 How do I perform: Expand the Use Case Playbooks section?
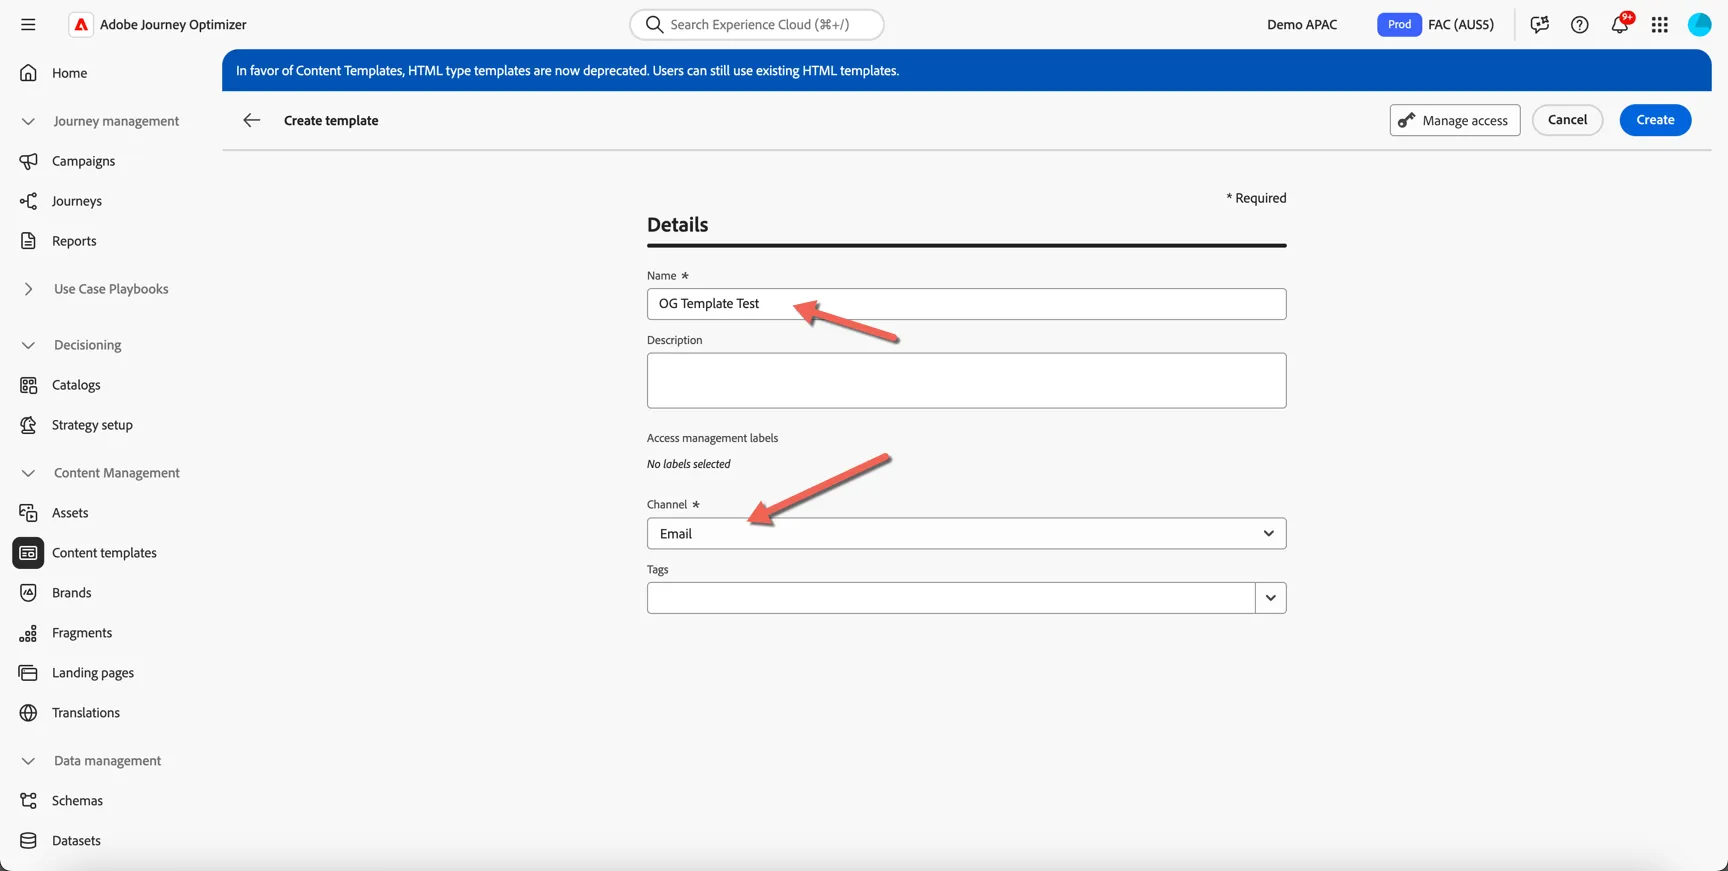point(28,289)
